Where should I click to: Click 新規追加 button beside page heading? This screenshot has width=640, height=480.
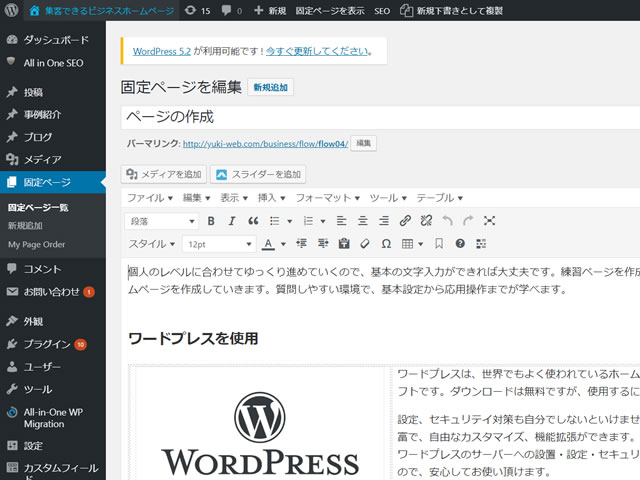click(x=270, y=87)
